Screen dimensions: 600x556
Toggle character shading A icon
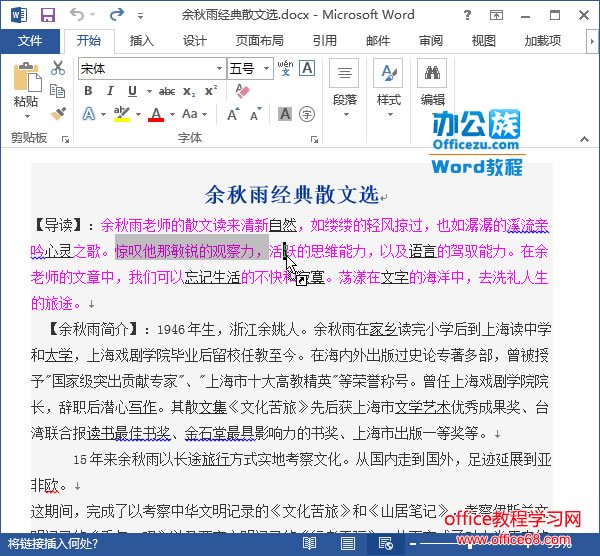point(285,114)
